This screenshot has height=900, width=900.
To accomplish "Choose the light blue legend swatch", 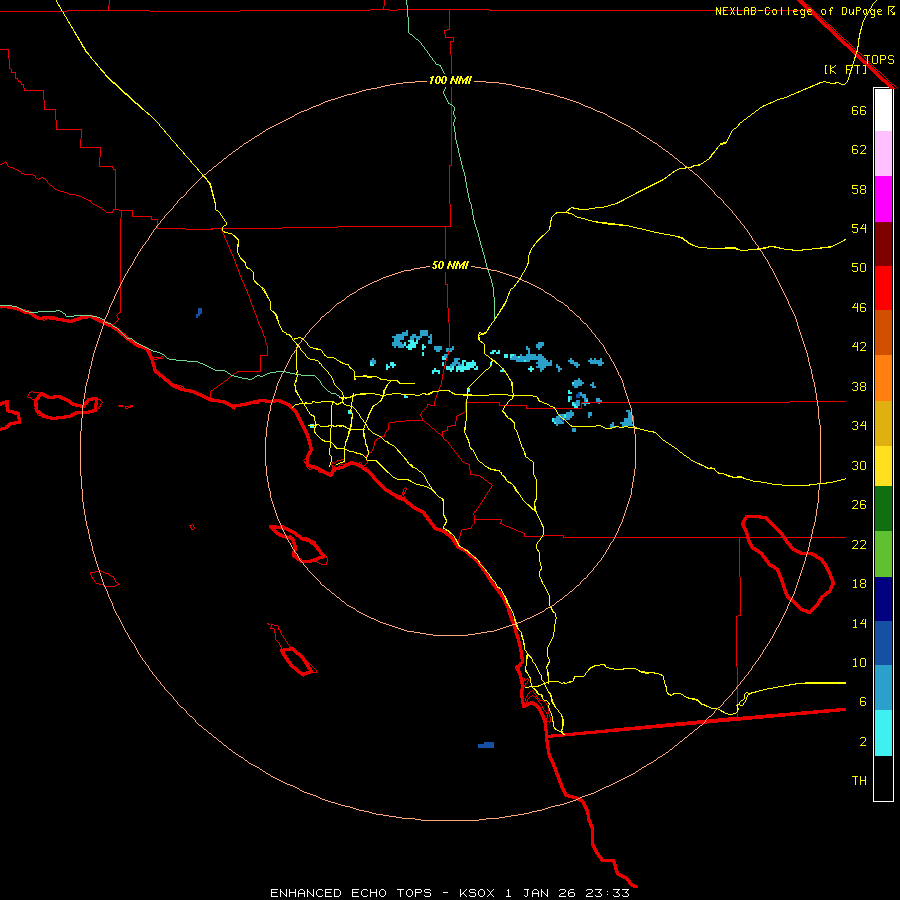I will point(883,688).
